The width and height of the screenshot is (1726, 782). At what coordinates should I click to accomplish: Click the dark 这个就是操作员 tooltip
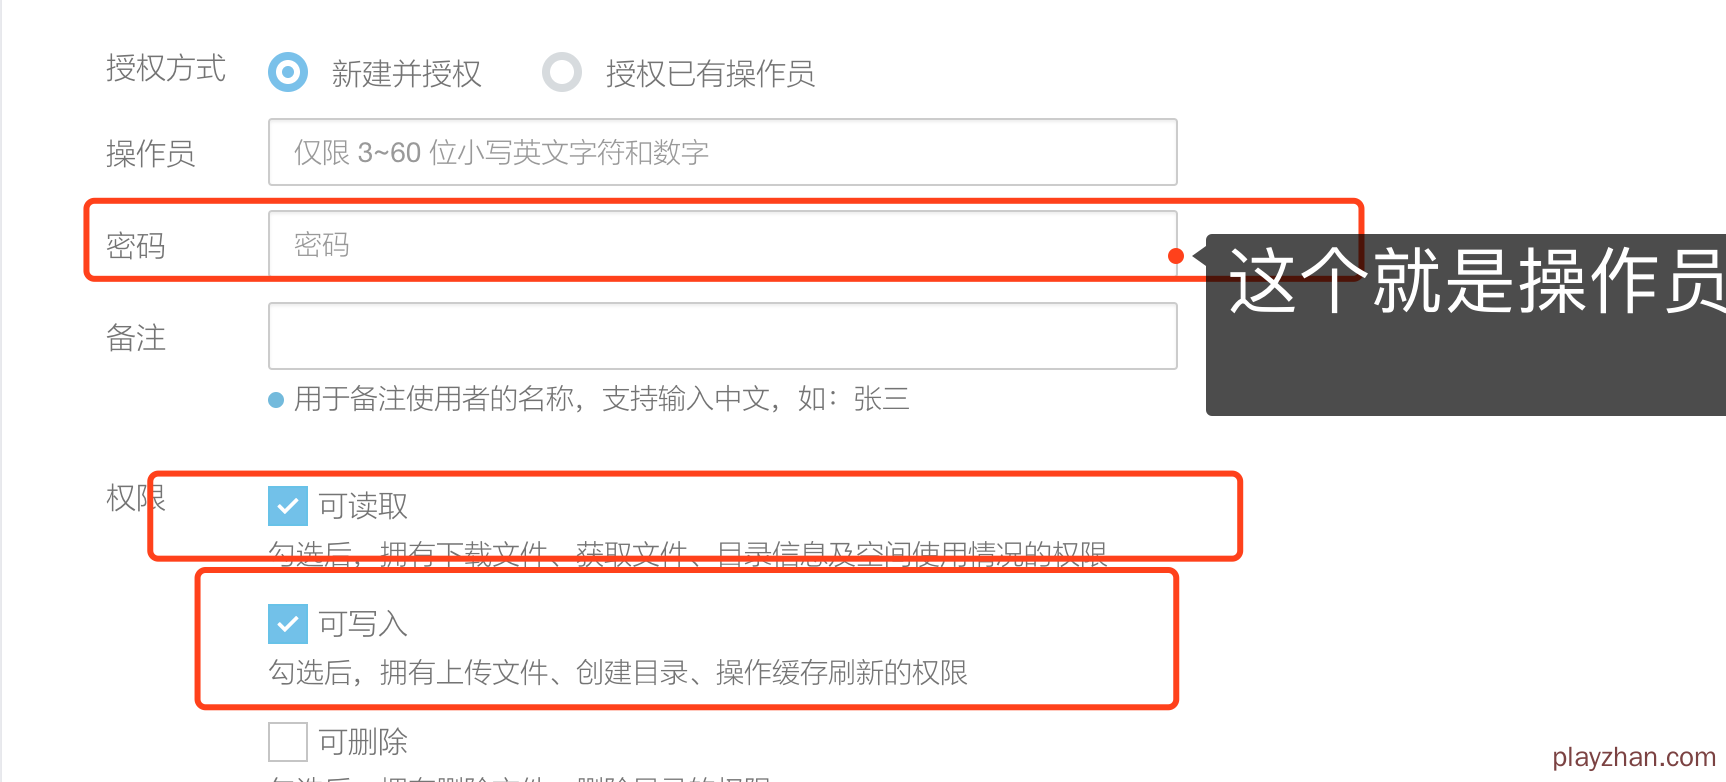[x=1466, y=325]
